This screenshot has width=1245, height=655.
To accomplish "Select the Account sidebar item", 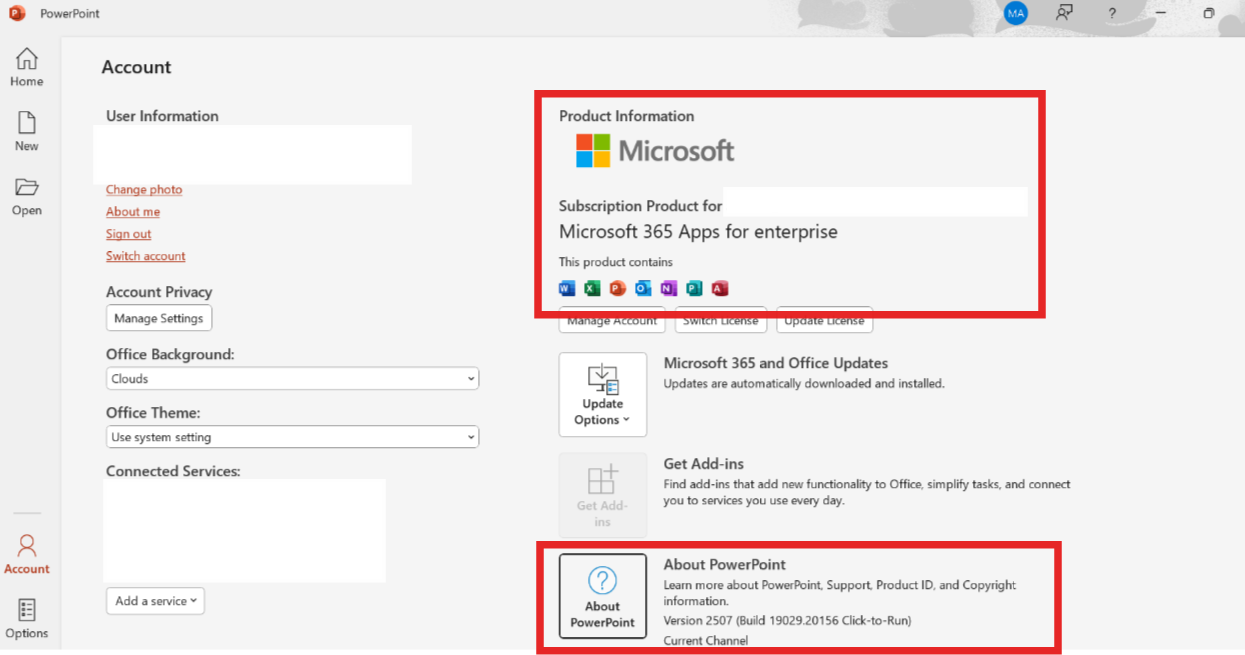I will click(x=27, y=555).
